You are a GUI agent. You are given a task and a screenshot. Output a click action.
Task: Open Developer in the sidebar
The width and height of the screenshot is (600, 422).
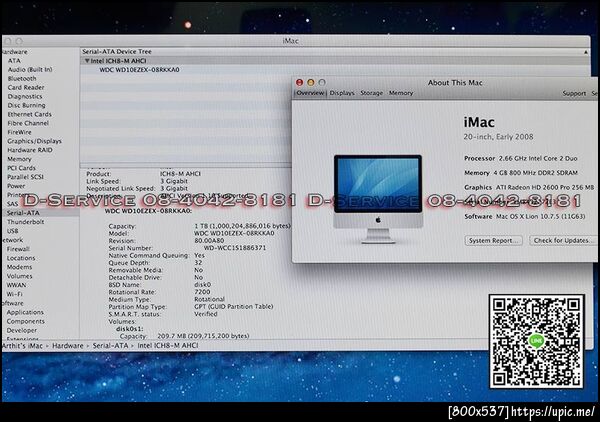pos(21,330)
